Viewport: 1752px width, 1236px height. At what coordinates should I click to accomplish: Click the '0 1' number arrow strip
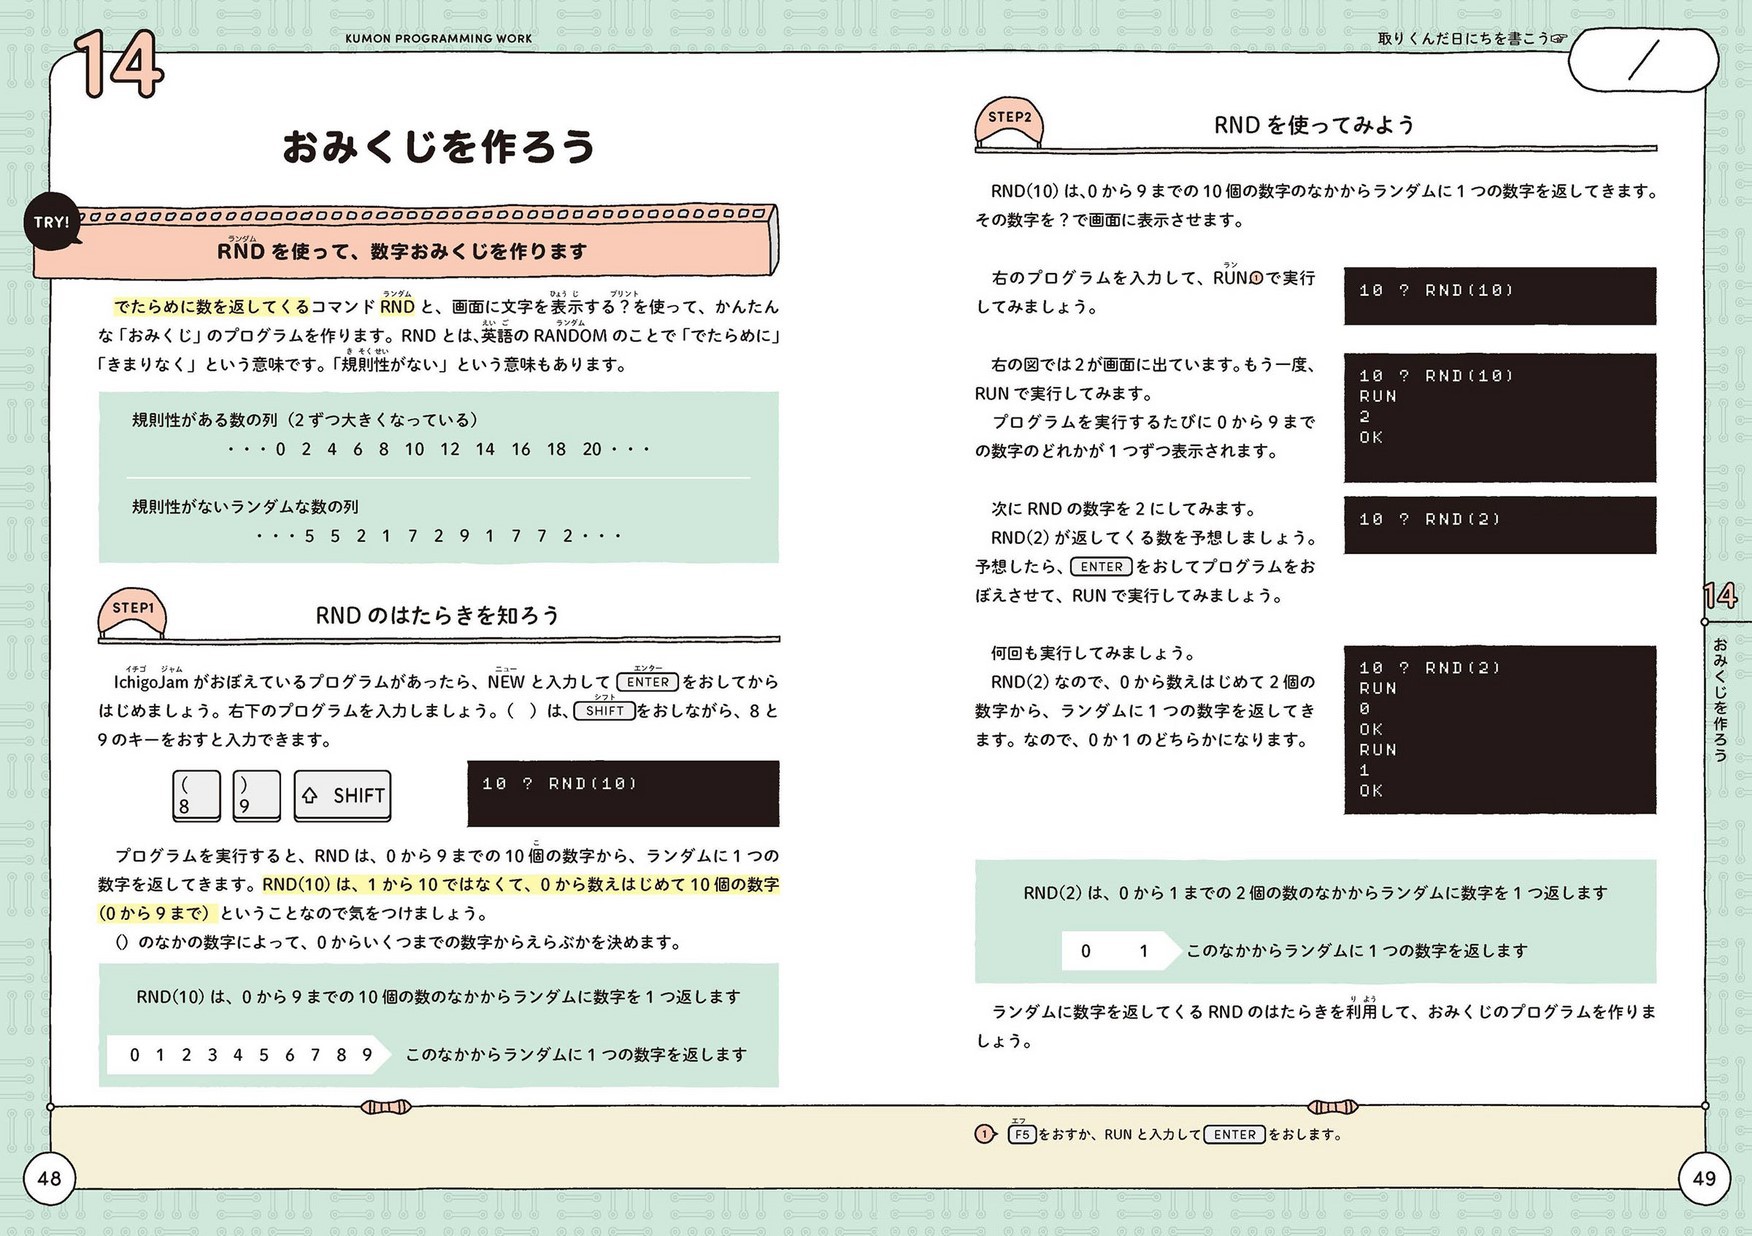point(1121,951)
